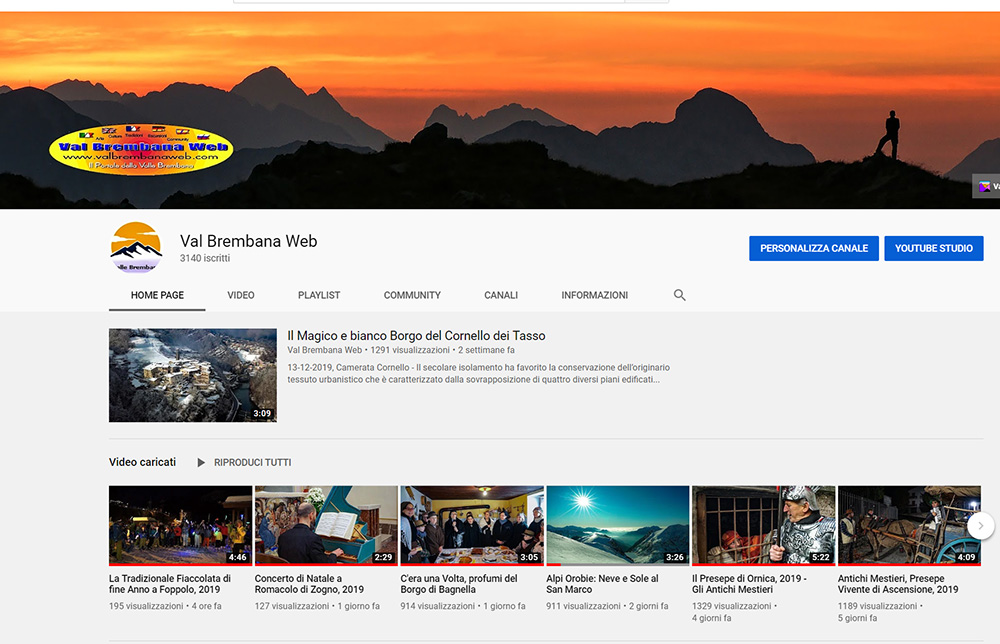
Task: Open YouTube Studio button
Action: (934, 248)
